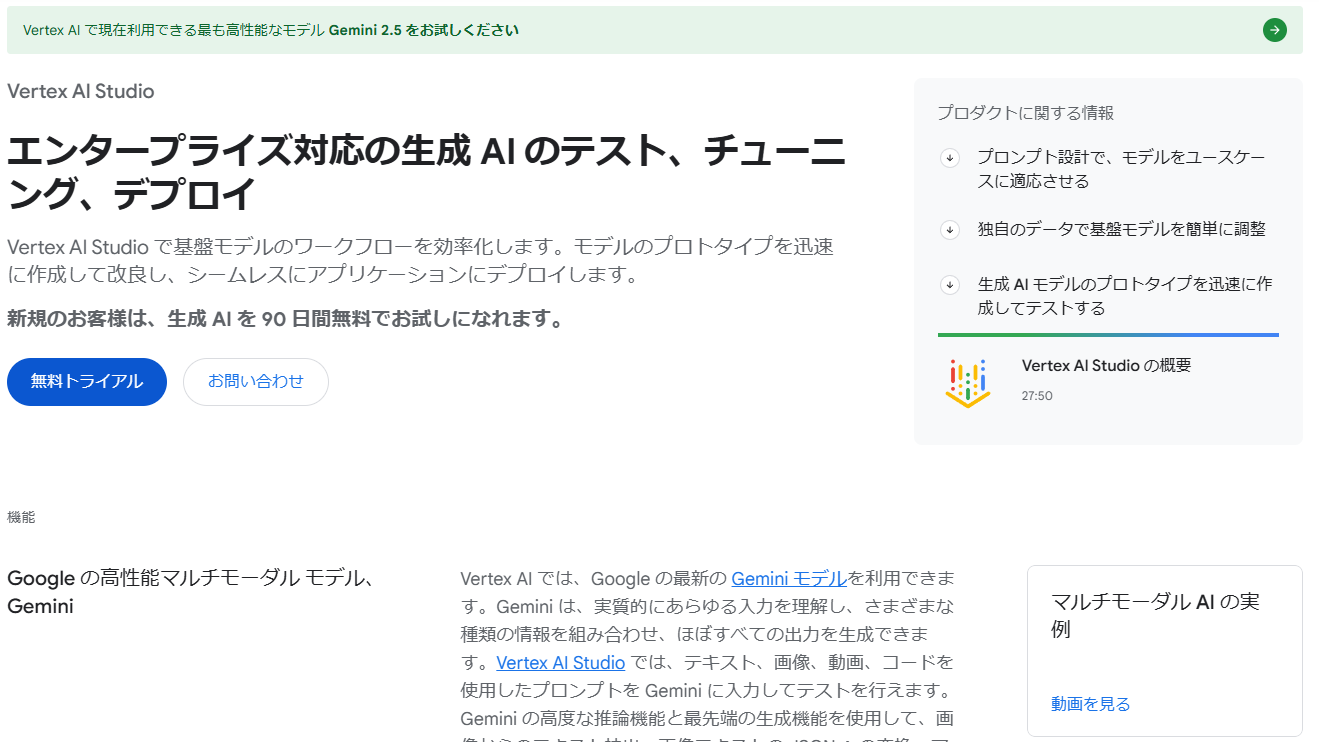Viewport: 1319px width, 742px height.
Task: Select the プロンプト設計で、モデルをユースケースに適応させる item text
Action: (x=1120, y=170)
